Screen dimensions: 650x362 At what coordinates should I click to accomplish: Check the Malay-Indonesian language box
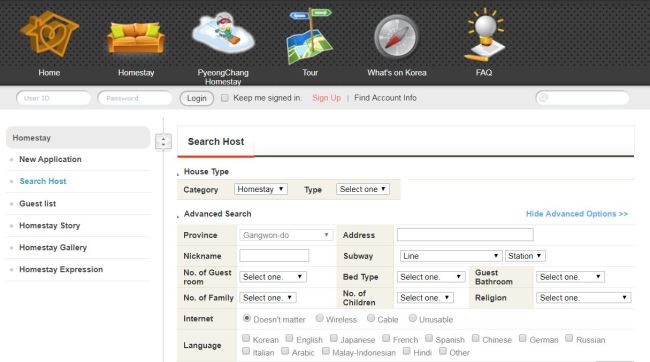326,351
